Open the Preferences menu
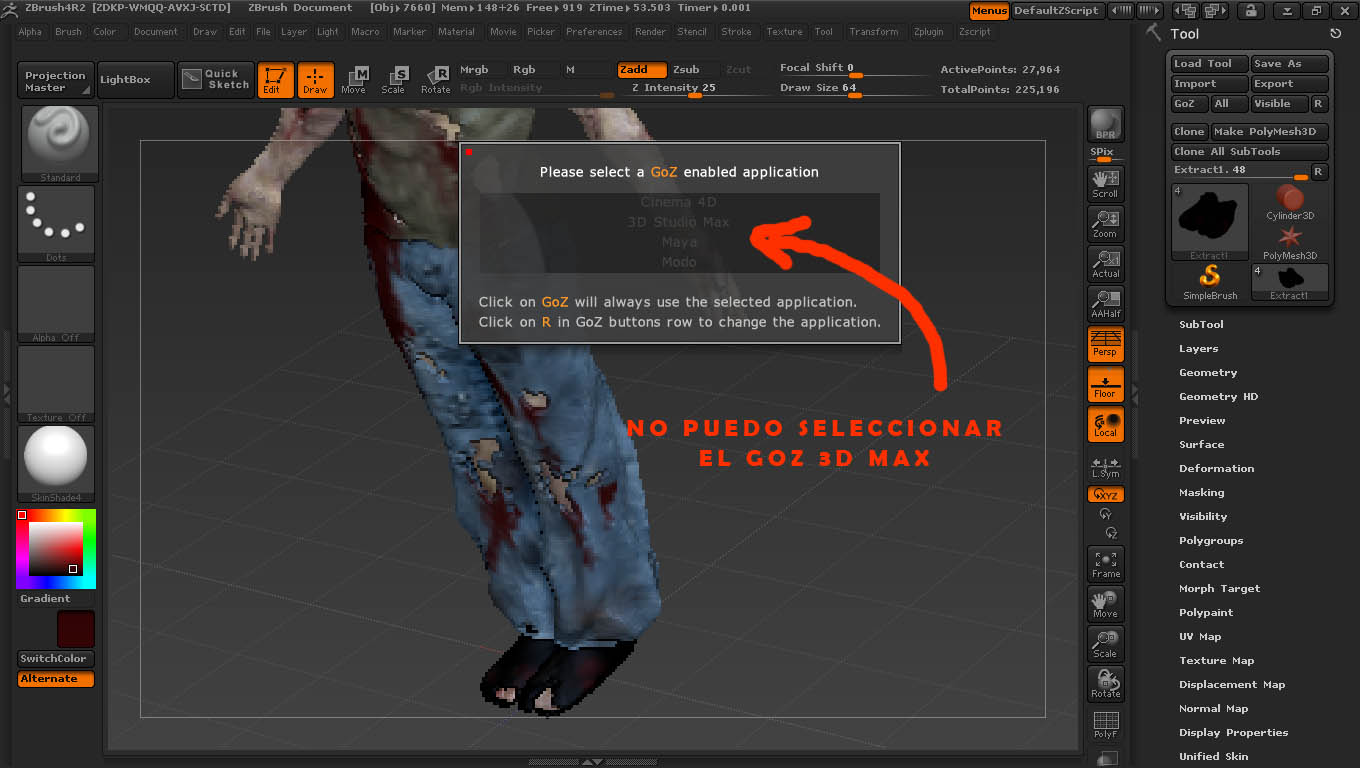The image size is (1360, 768). 594,32
